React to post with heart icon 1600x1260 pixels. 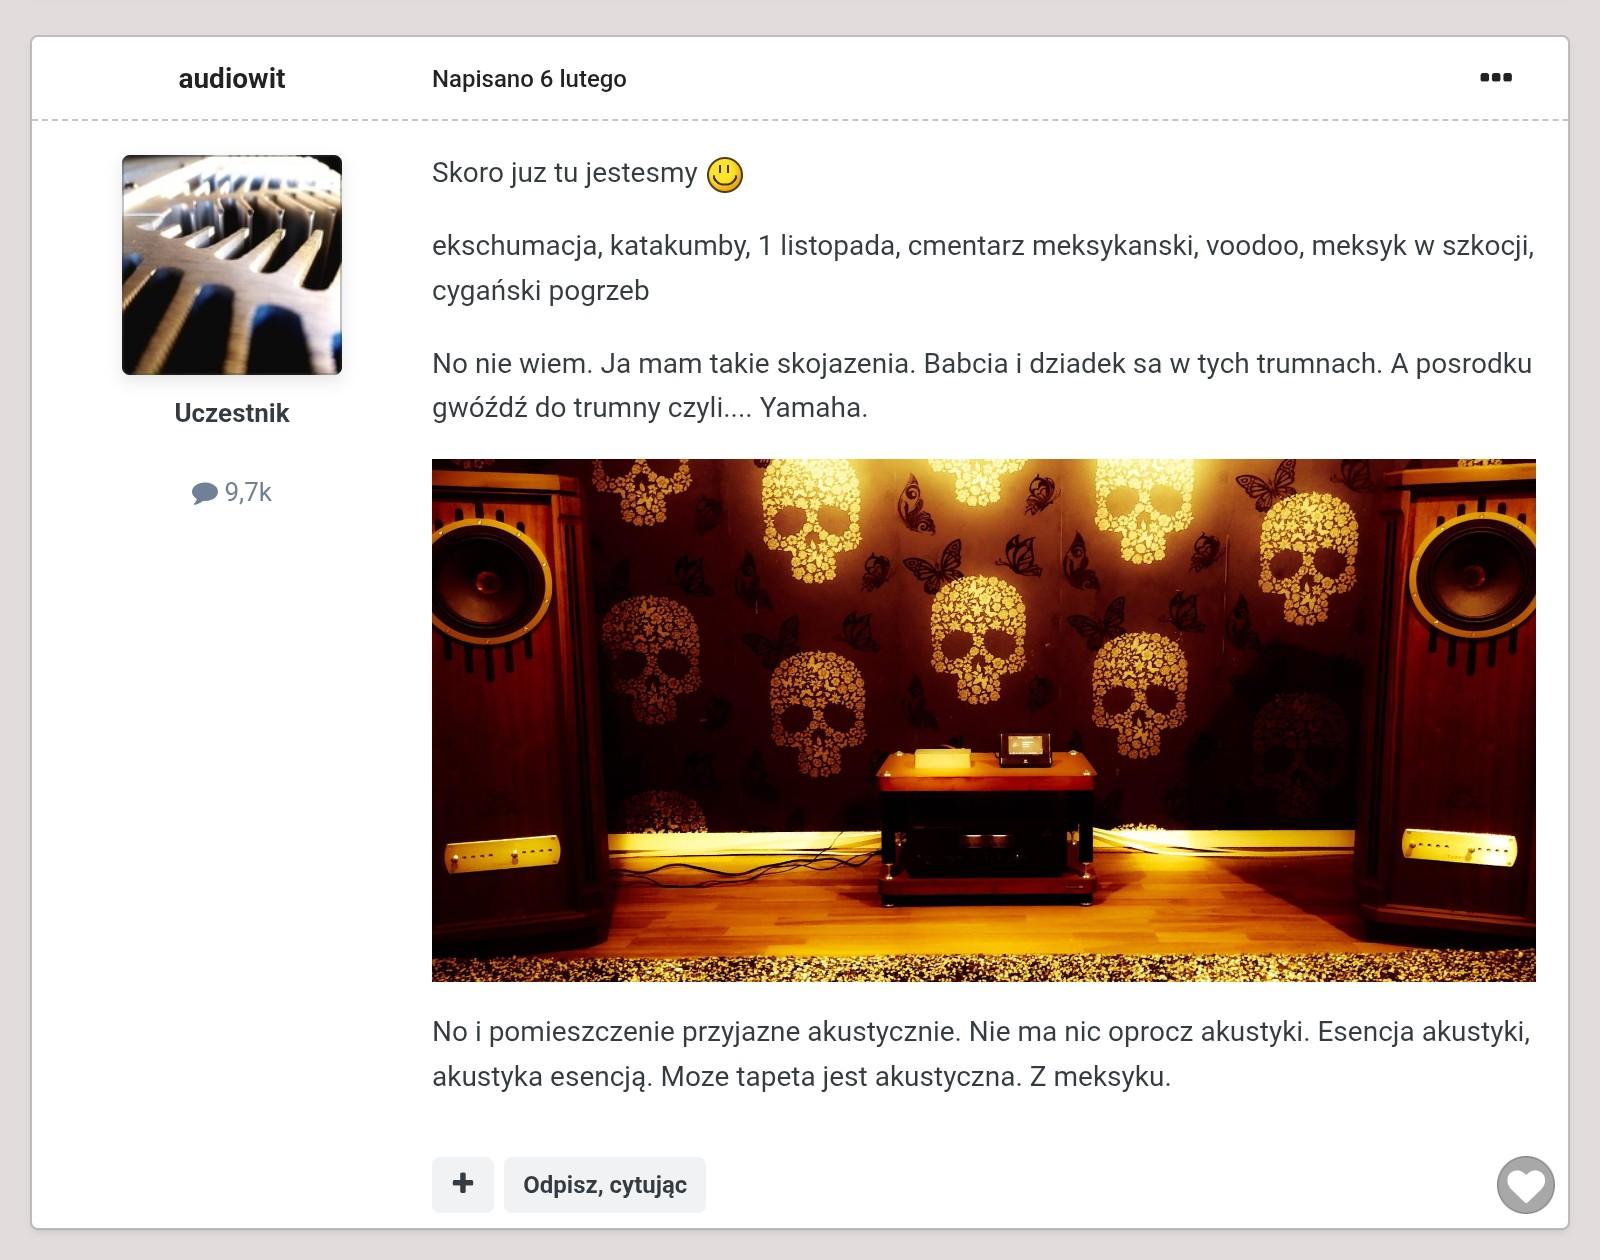(1525, 1185)
